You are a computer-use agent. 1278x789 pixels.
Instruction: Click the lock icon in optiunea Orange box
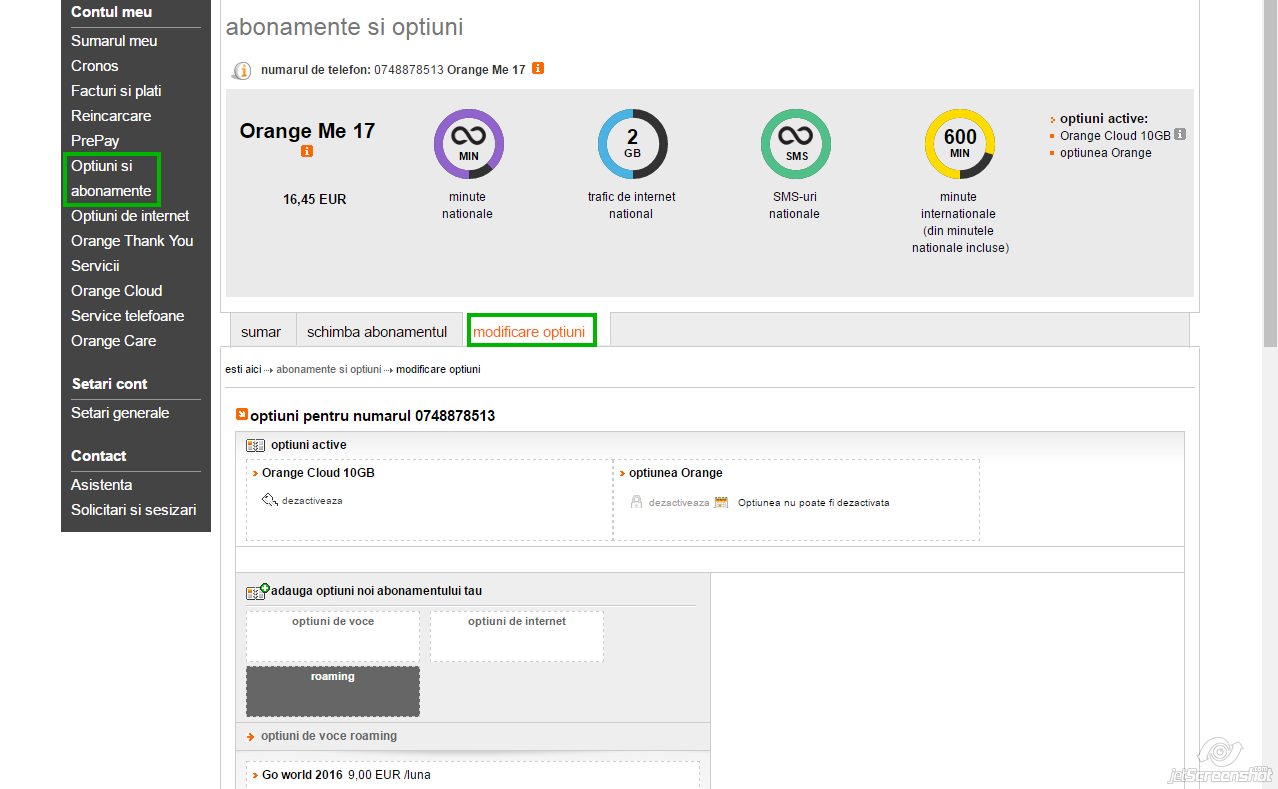coord(636,502)
